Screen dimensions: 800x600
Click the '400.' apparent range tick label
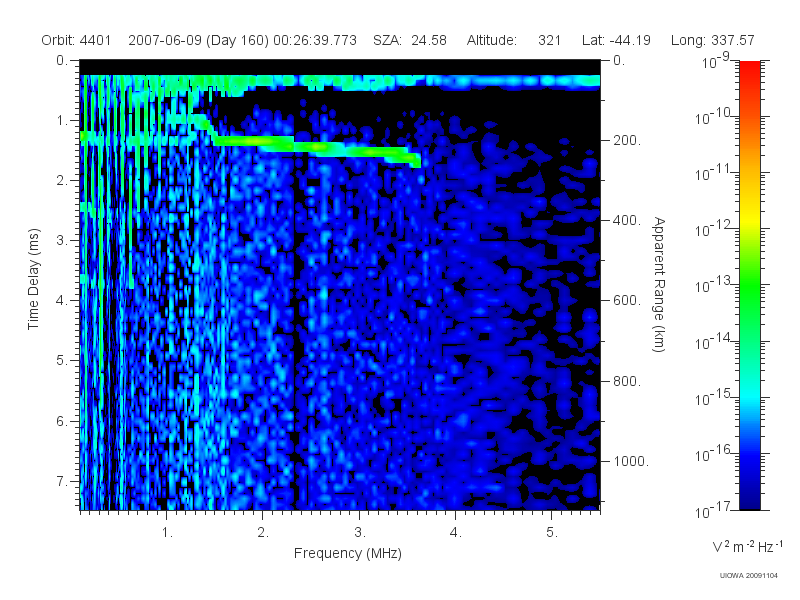[x=627, y=220]
